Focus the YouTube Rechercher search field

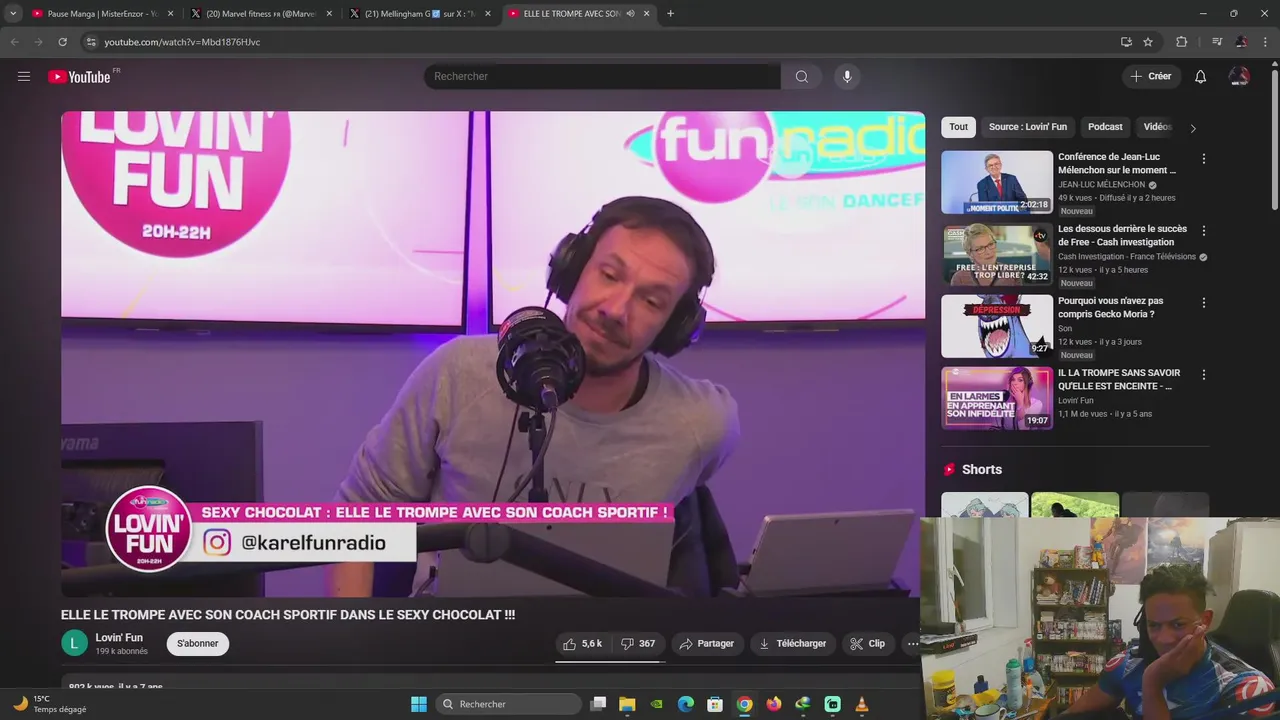pos(602,76)
